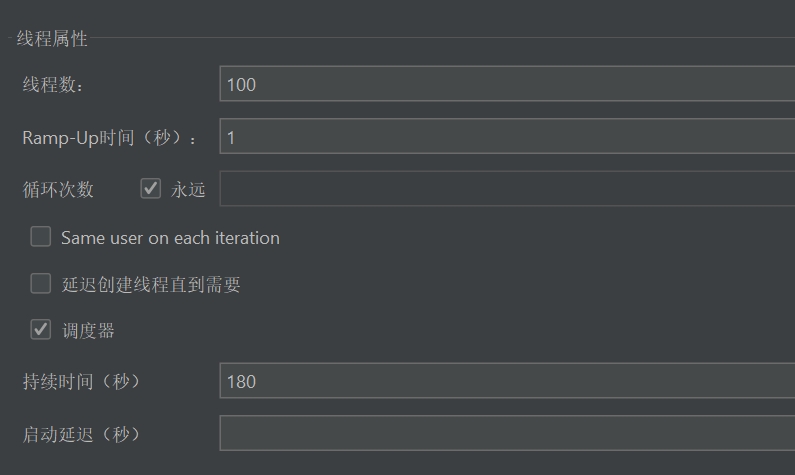This screenshot has height=475, width=795.
Task: Click the empty 循环次数 input field
Action: (507, 189)
